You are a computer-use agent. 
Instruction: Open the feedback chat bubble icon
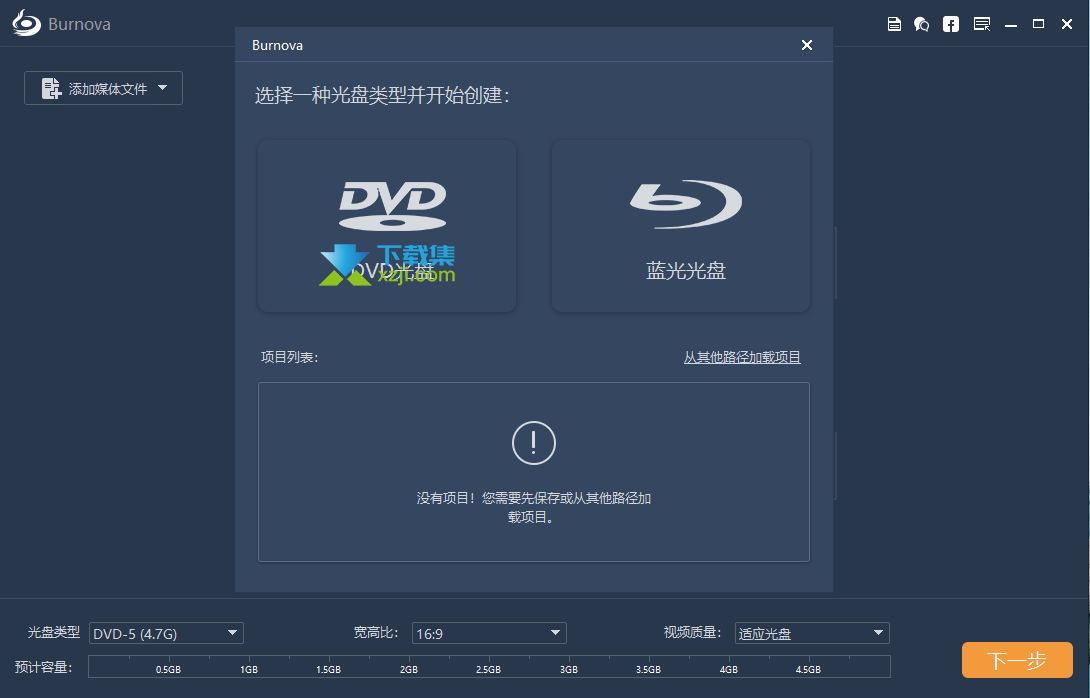point(922,24)
